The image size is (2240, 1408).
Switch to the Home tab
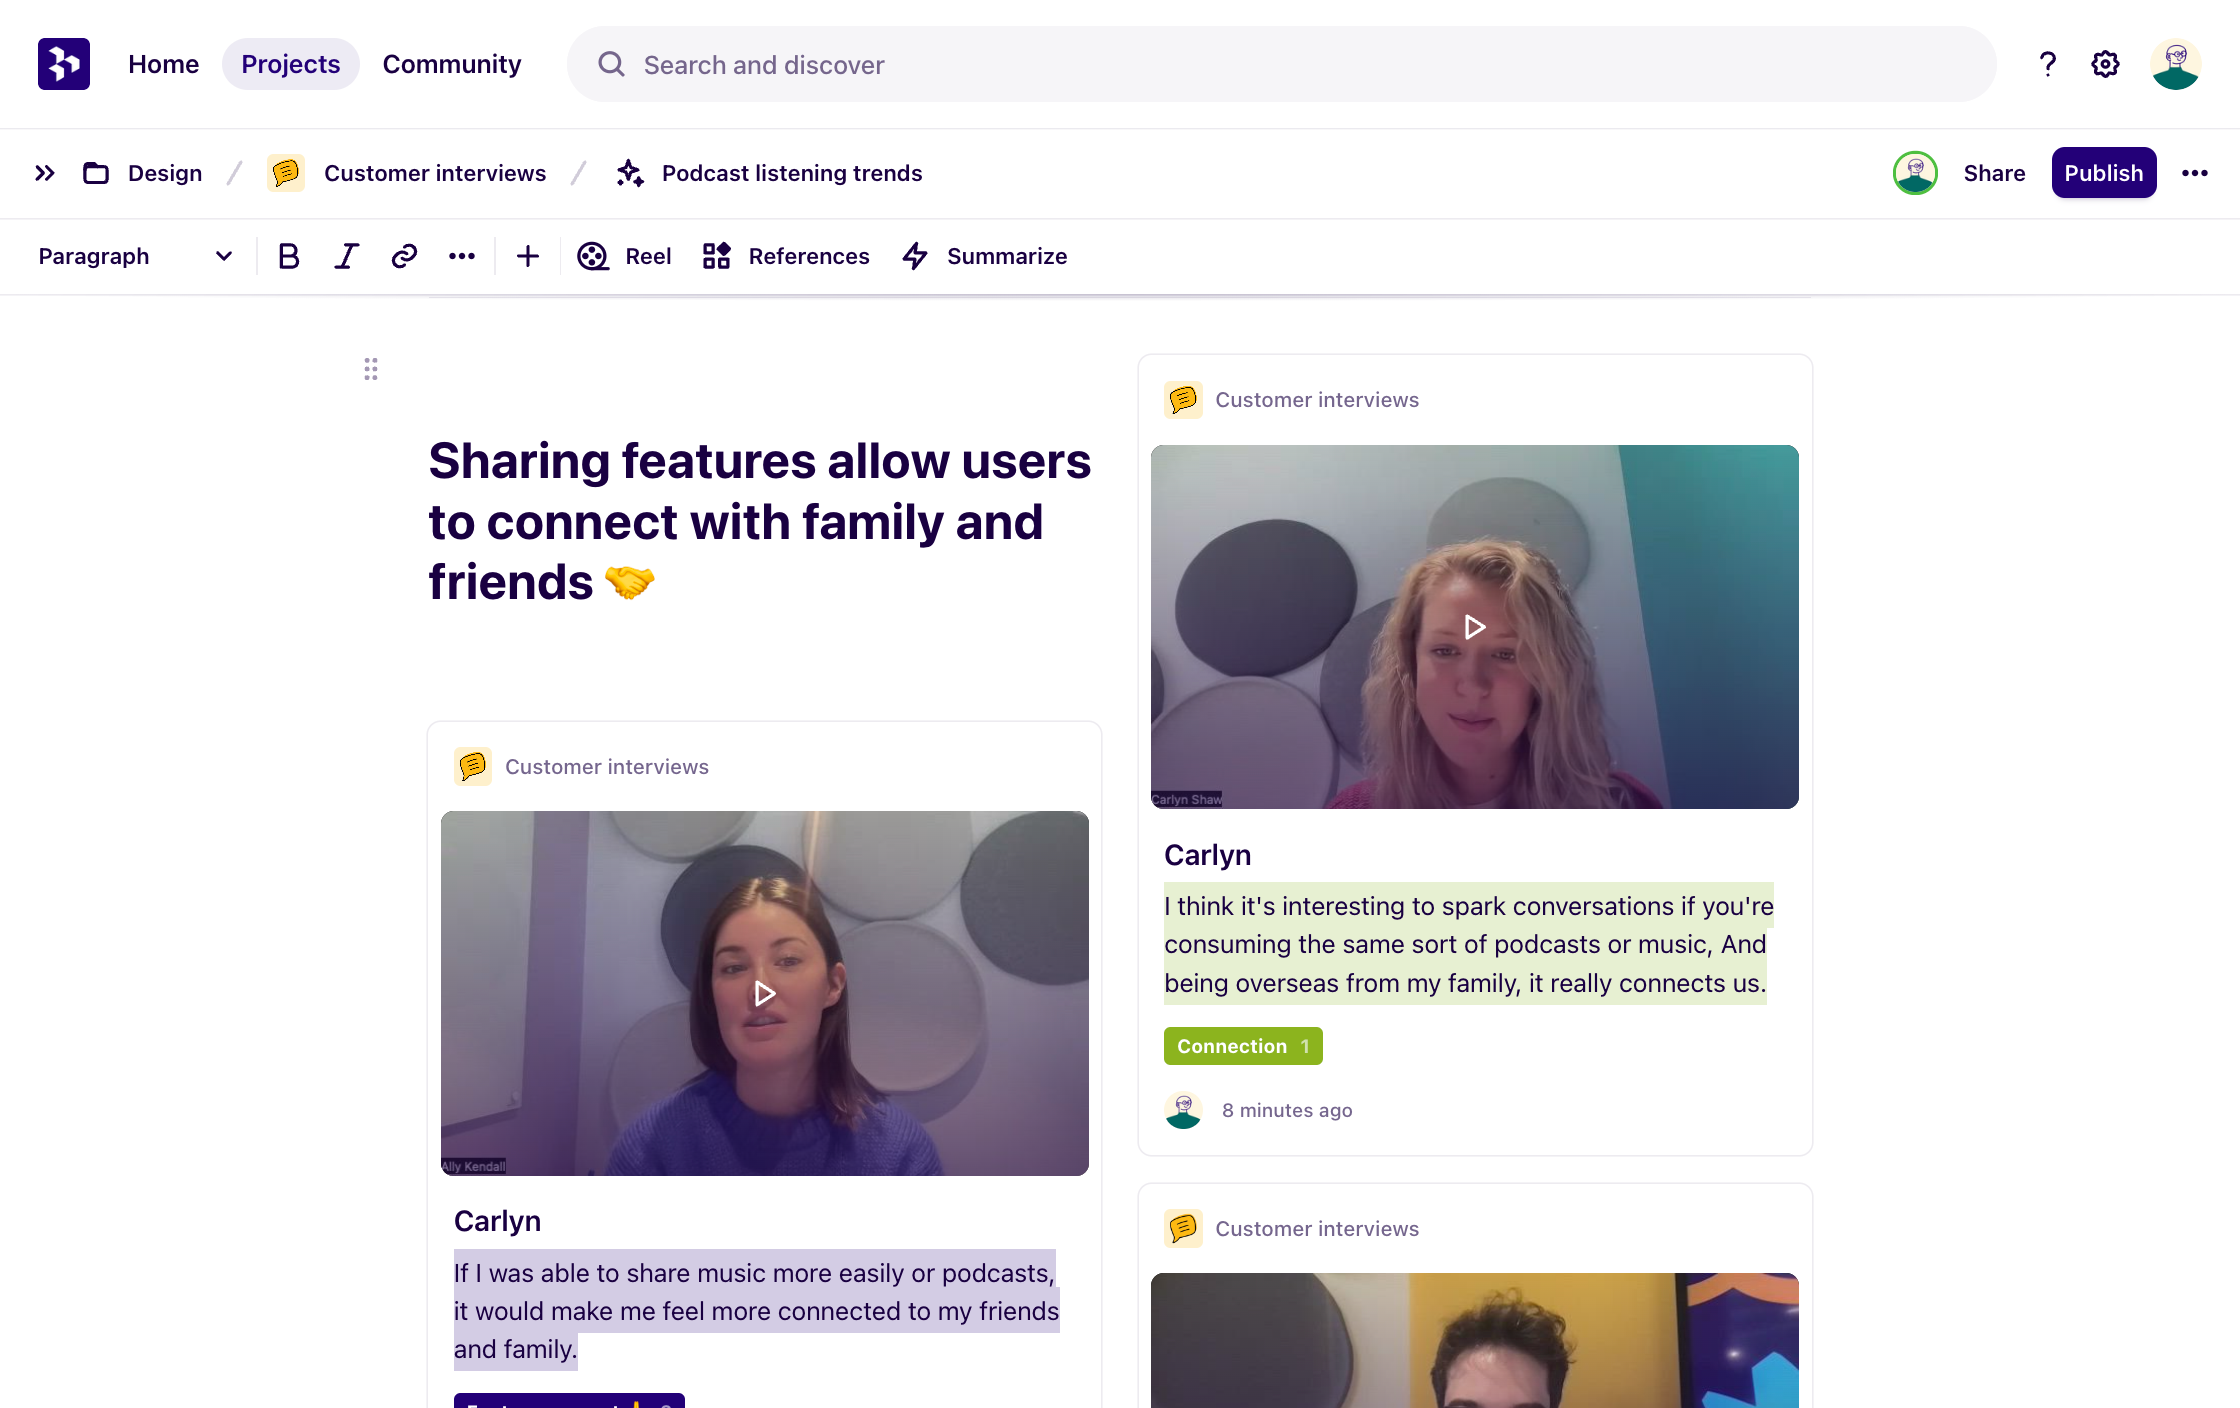tap(163, 63)
